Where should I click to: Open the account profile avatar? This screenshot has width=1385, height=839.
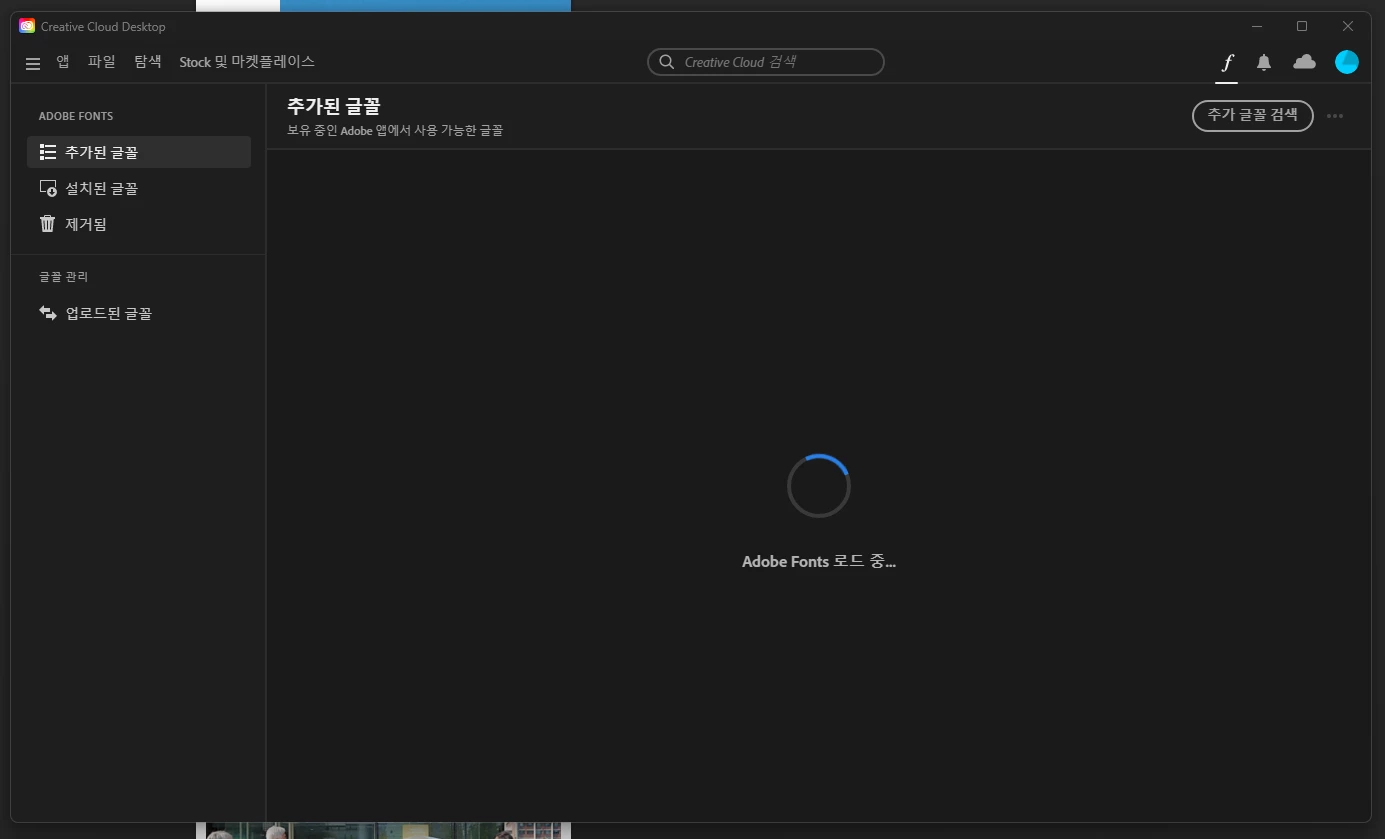click(x=1347, y=62)
